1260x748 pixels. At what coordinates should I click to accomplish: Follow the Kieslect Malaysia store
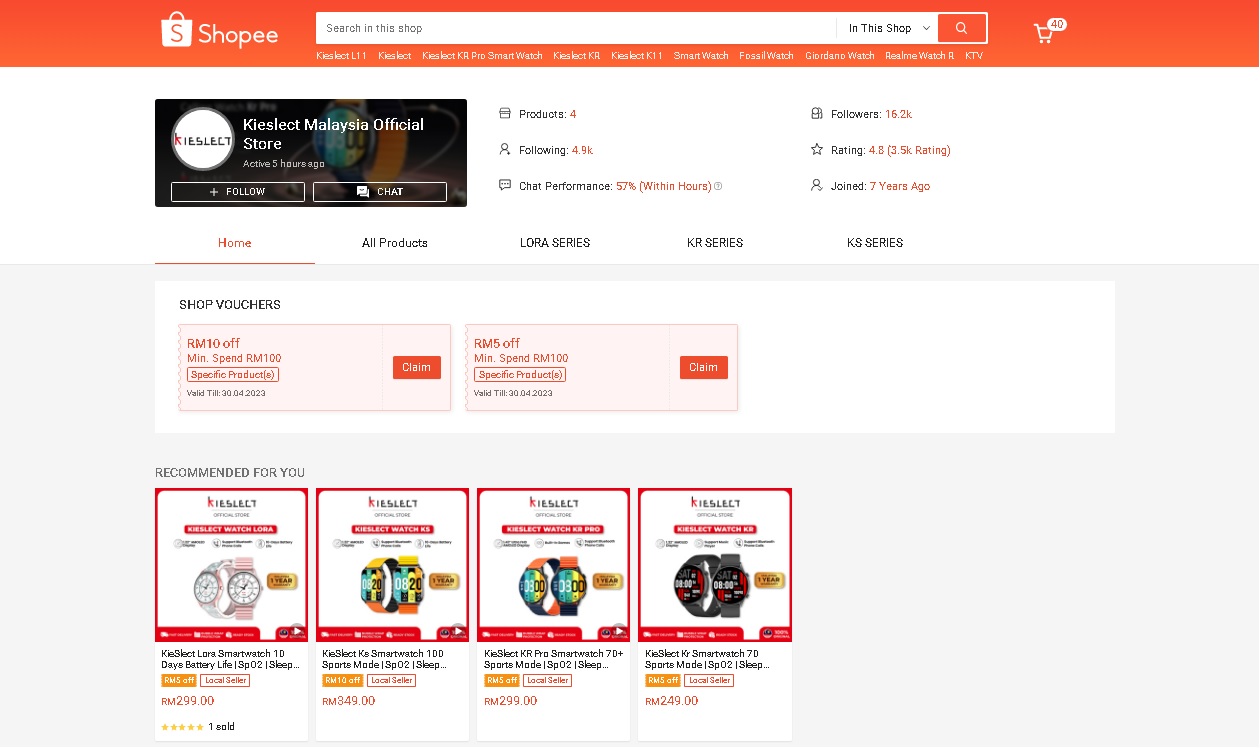point(238,192)
